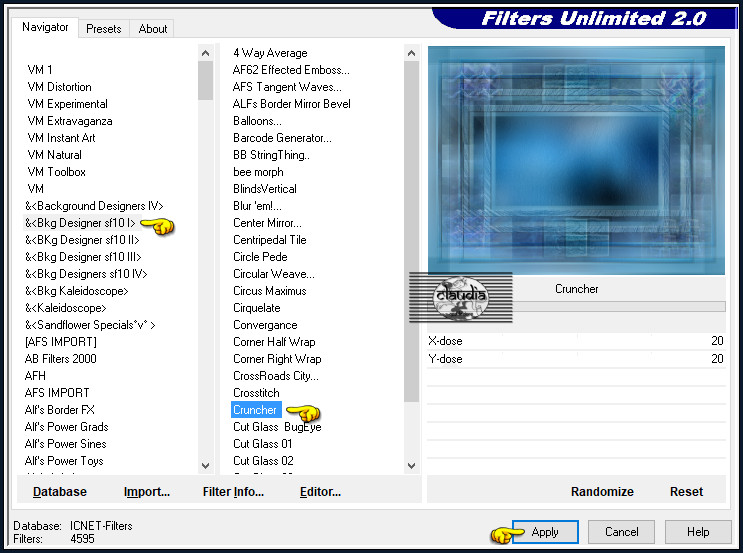The image size is (743, 553).
Task: Open the Help button
Action: (x=698, y=532)
